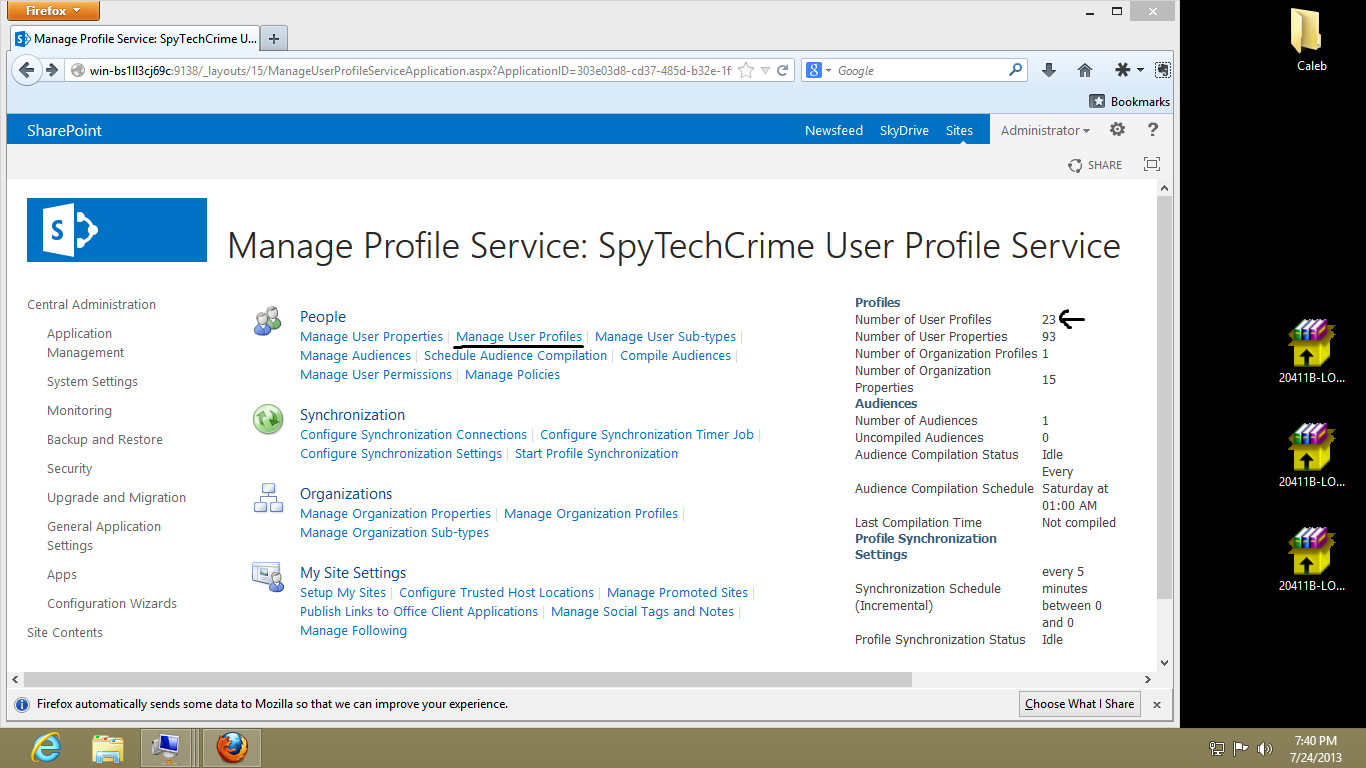The image size is (1366, 768).
Task: Open Manage Social Tags and Notes link
Action: [642, 612]
